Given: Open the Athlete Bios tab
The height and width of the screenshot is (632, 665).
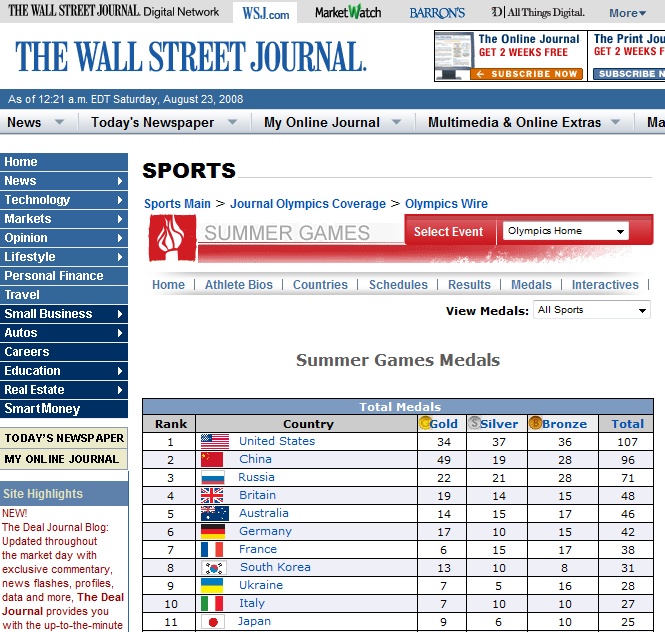Looking at the screenshot, I should [239, 285].
